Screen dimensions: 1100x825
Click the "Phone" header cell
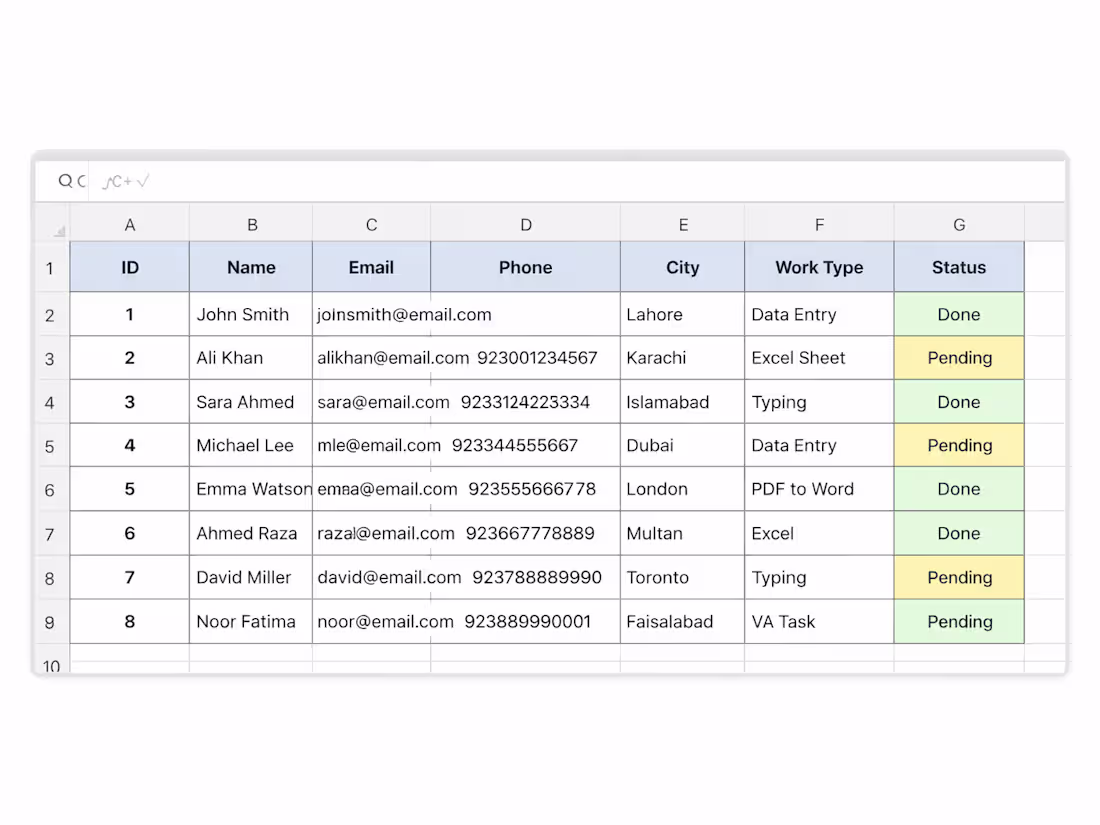tap(525, 267)
